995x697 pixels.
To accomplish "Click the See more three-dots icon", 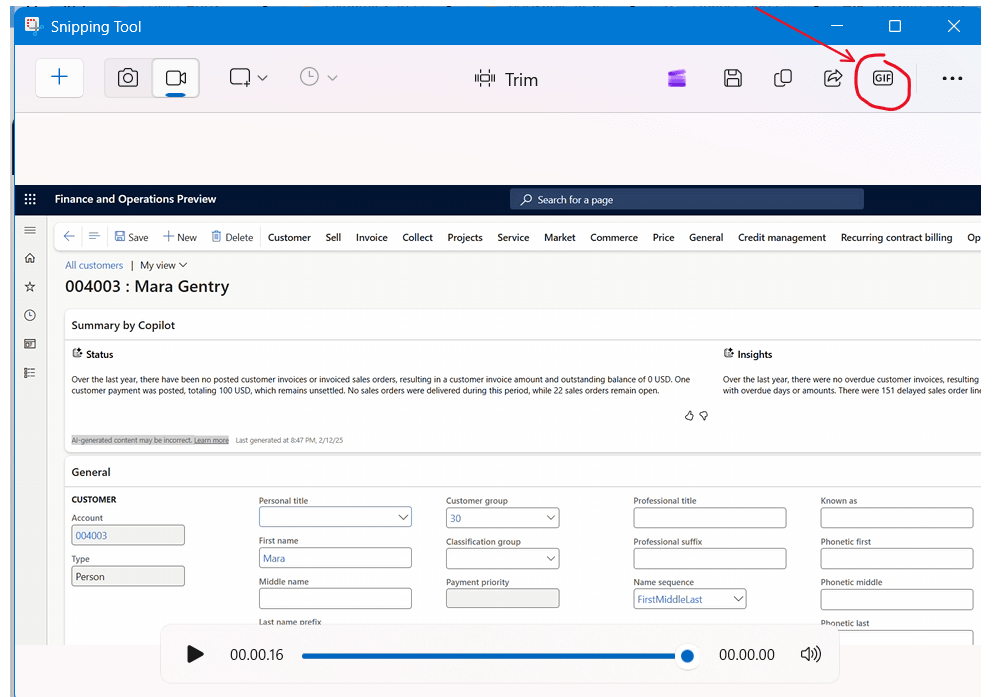I will tap(952, 78).
